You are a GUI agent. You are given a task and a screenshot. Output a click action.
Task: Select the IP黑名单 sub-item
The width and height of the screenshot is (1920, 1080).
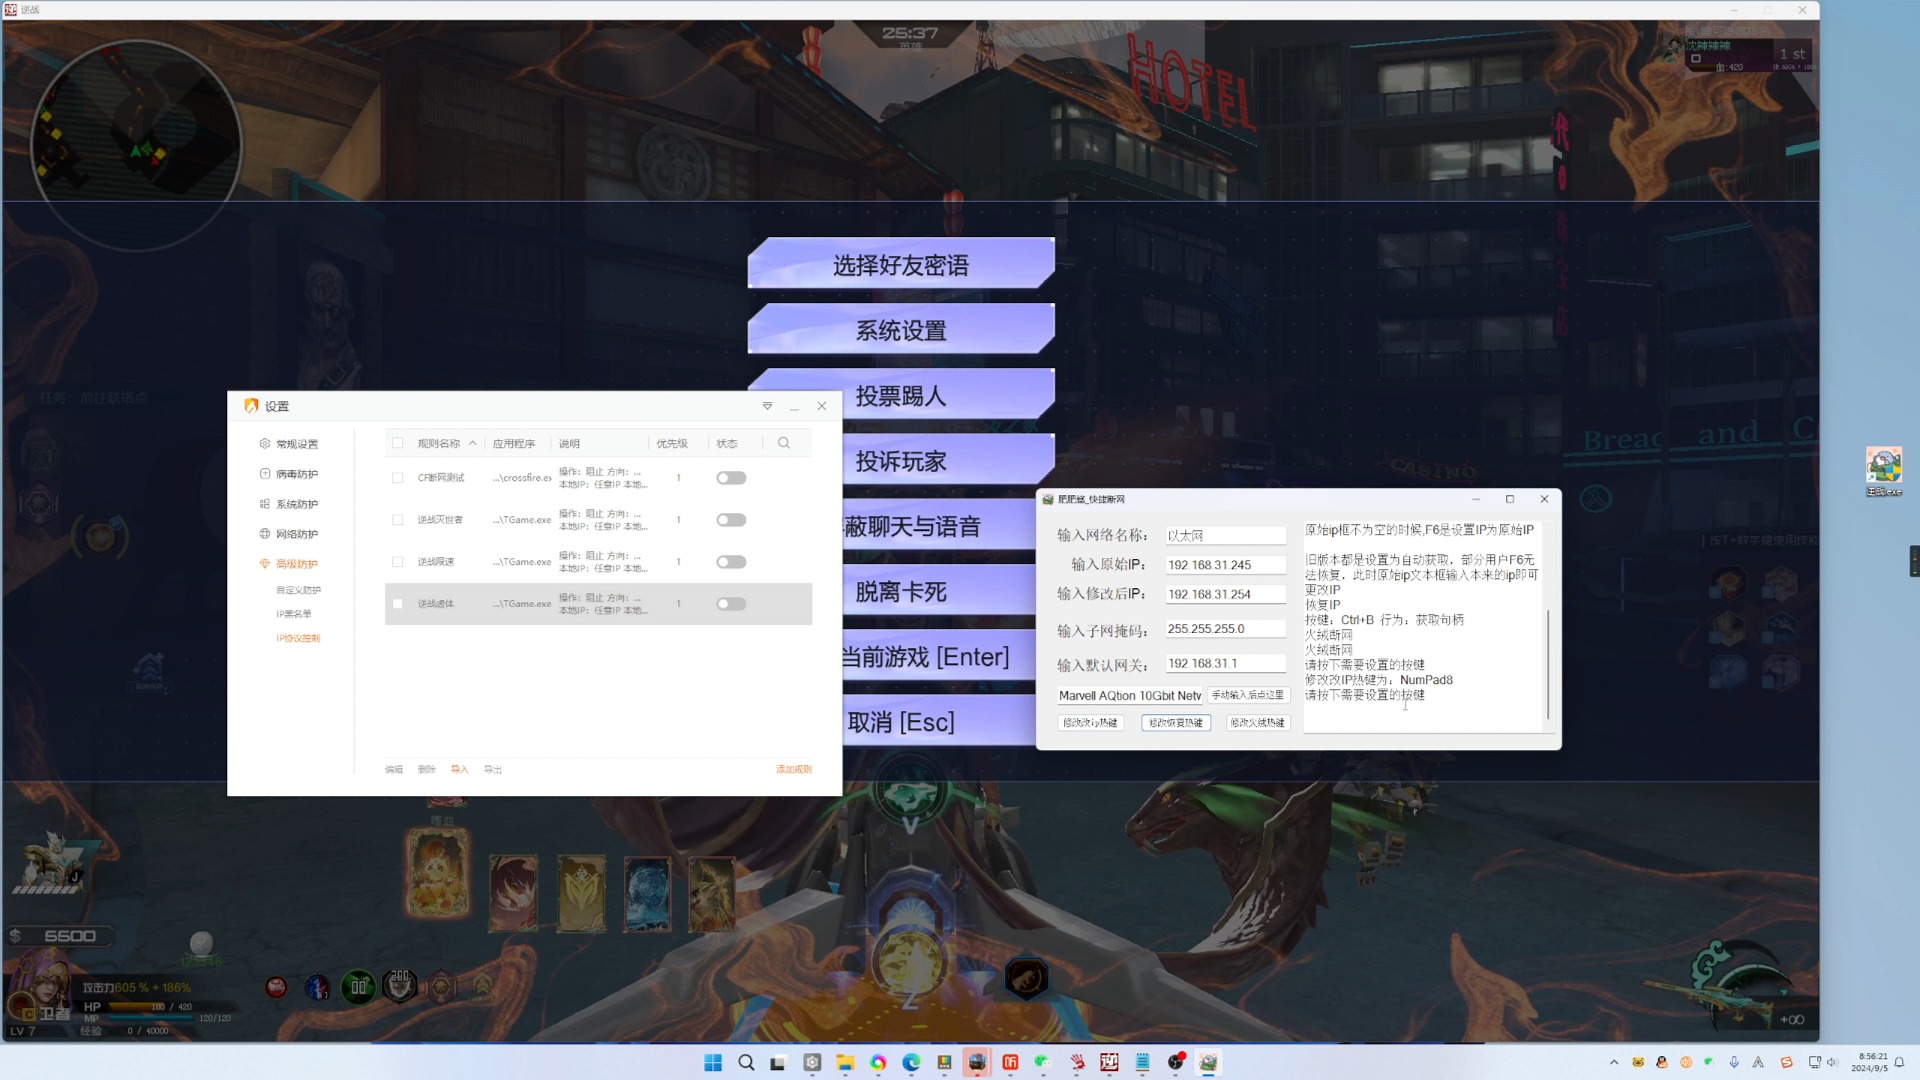coord(294,614)
